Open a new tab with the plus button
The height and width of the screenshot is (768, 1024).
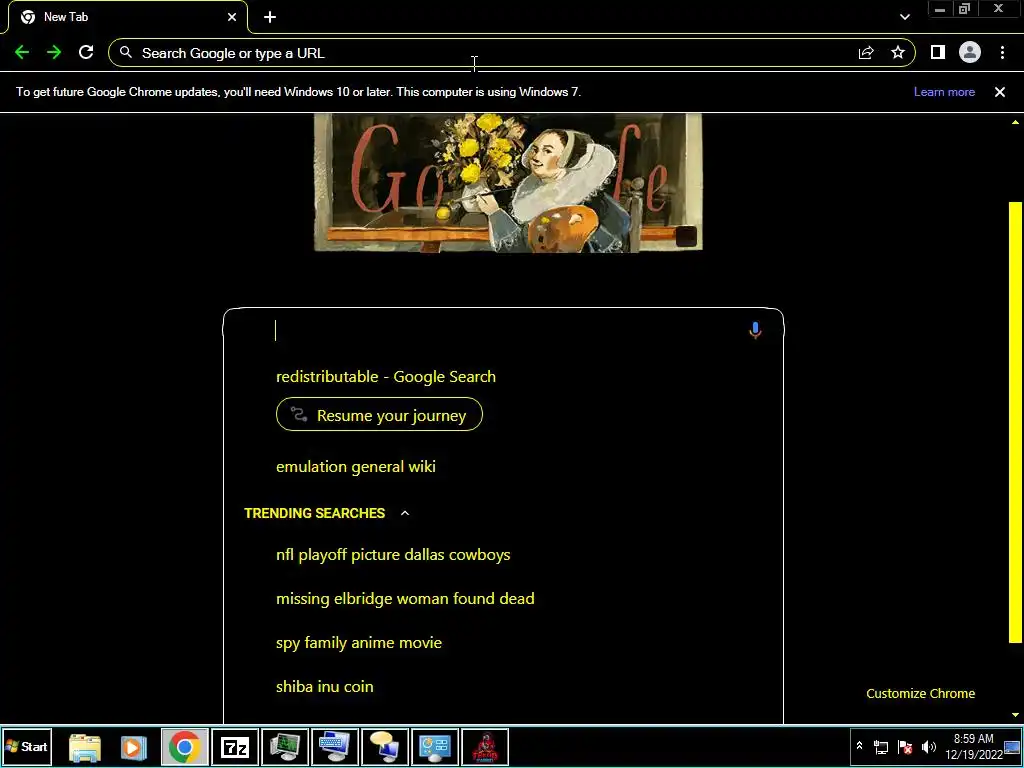pos(270,17)
